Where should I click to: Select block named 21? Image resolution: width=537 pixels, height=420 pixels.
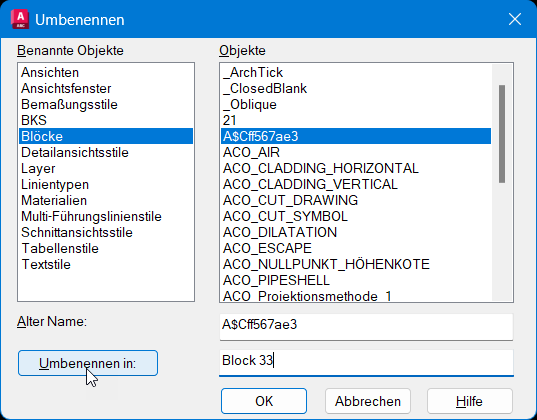(x=356, y=120)
